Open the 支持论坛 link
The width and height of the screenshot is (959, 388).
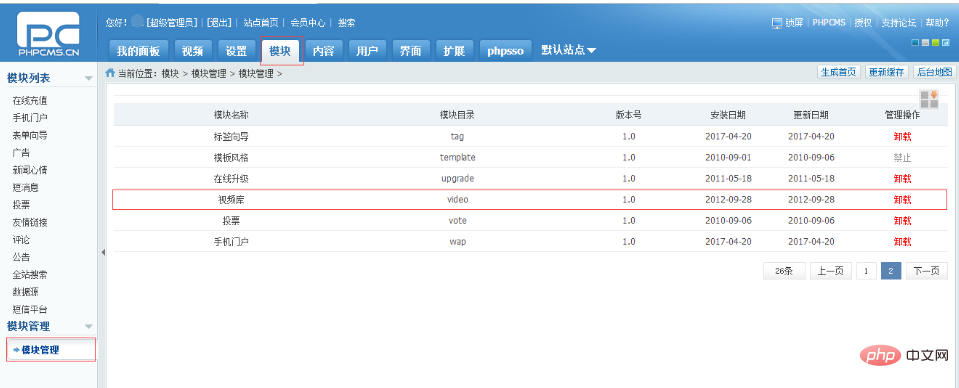(898, 23)
